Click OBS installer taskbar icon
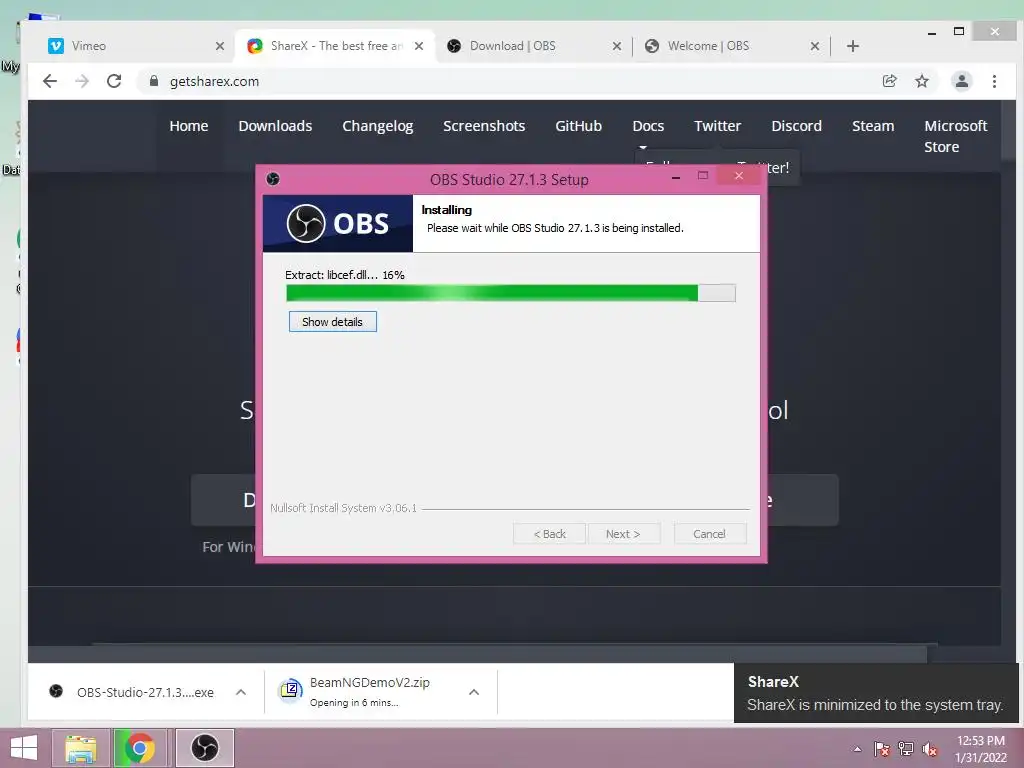The width and height of the screenshot is (1024, 768). tap(204, 748)
